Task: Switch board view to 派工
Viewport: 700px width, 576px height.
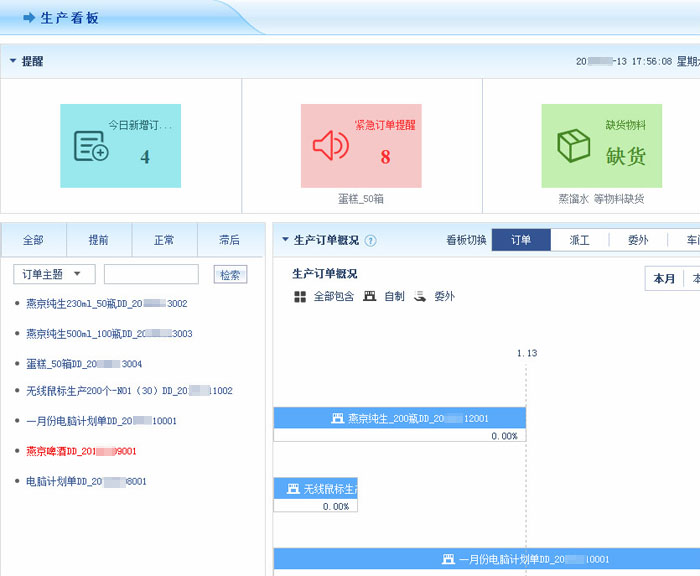Action: coord(579,240)
